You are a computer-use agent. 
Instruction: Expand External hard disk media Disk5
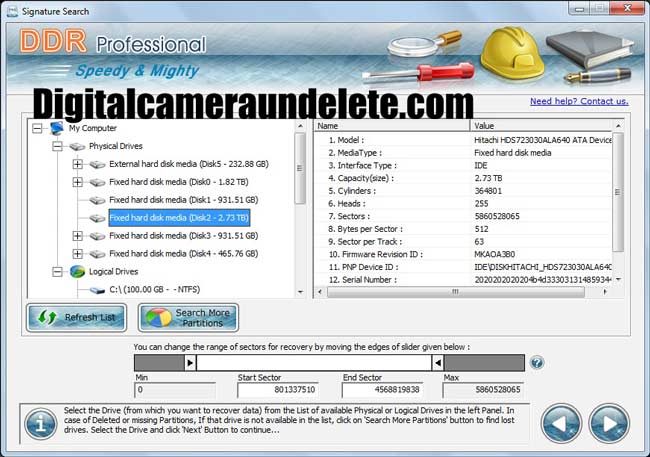(x=78, y=164)
